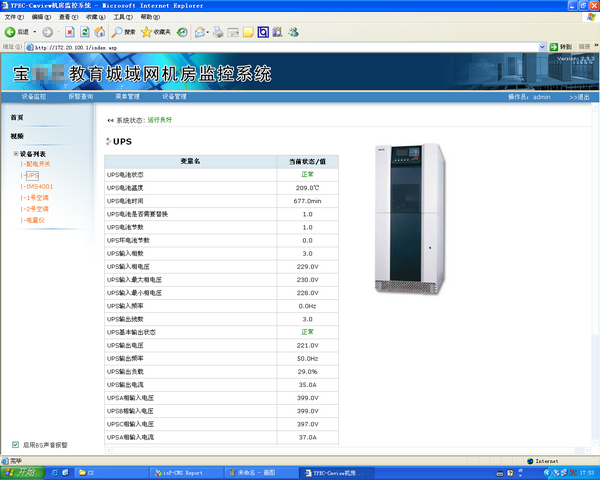Switch to iMP-CMS Report taskbar window

pyautogui.click(x=186, y=473)
